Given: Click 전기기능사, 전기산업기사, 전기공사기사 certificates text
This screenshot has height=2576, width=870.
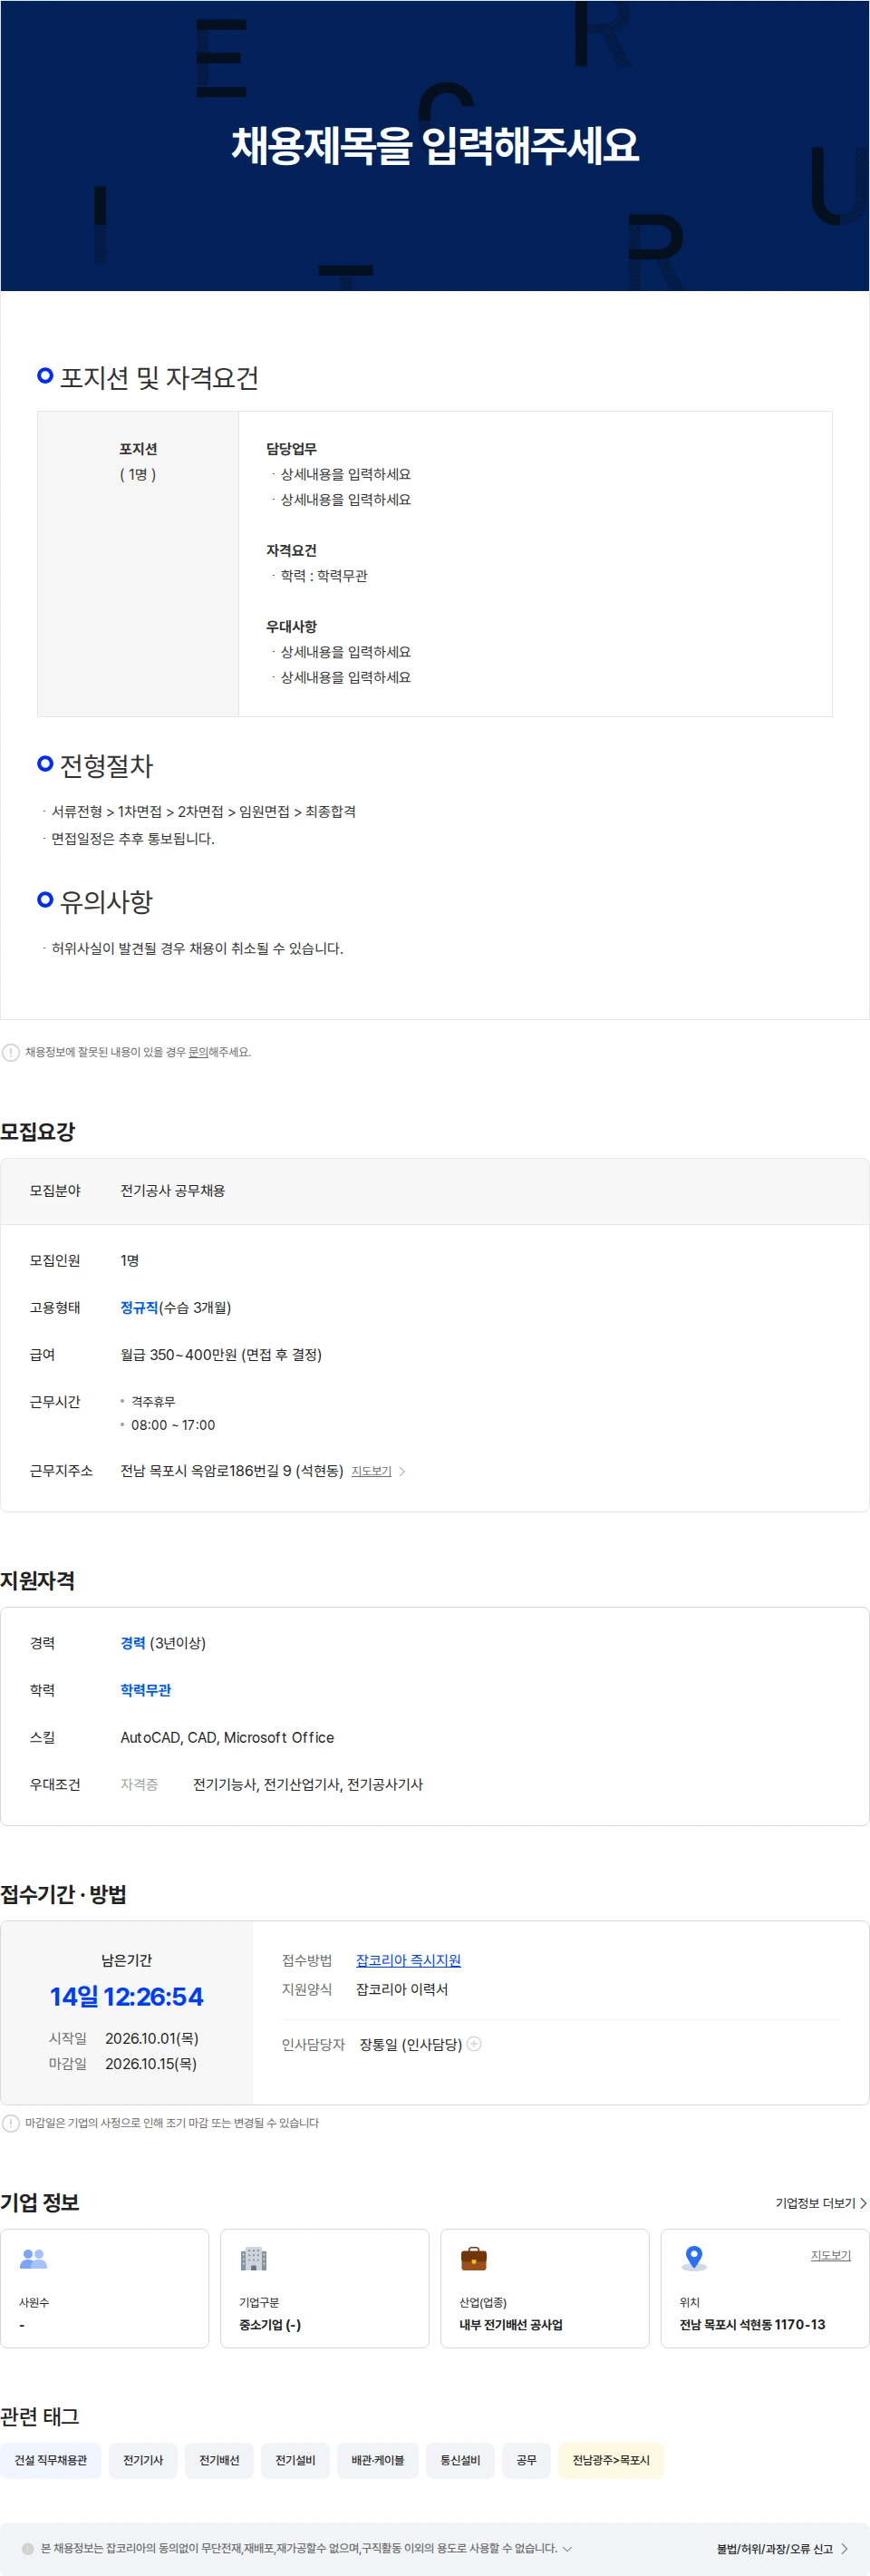Looking at the screenshot, I should pyautogui.click(x=308, y=1784).
